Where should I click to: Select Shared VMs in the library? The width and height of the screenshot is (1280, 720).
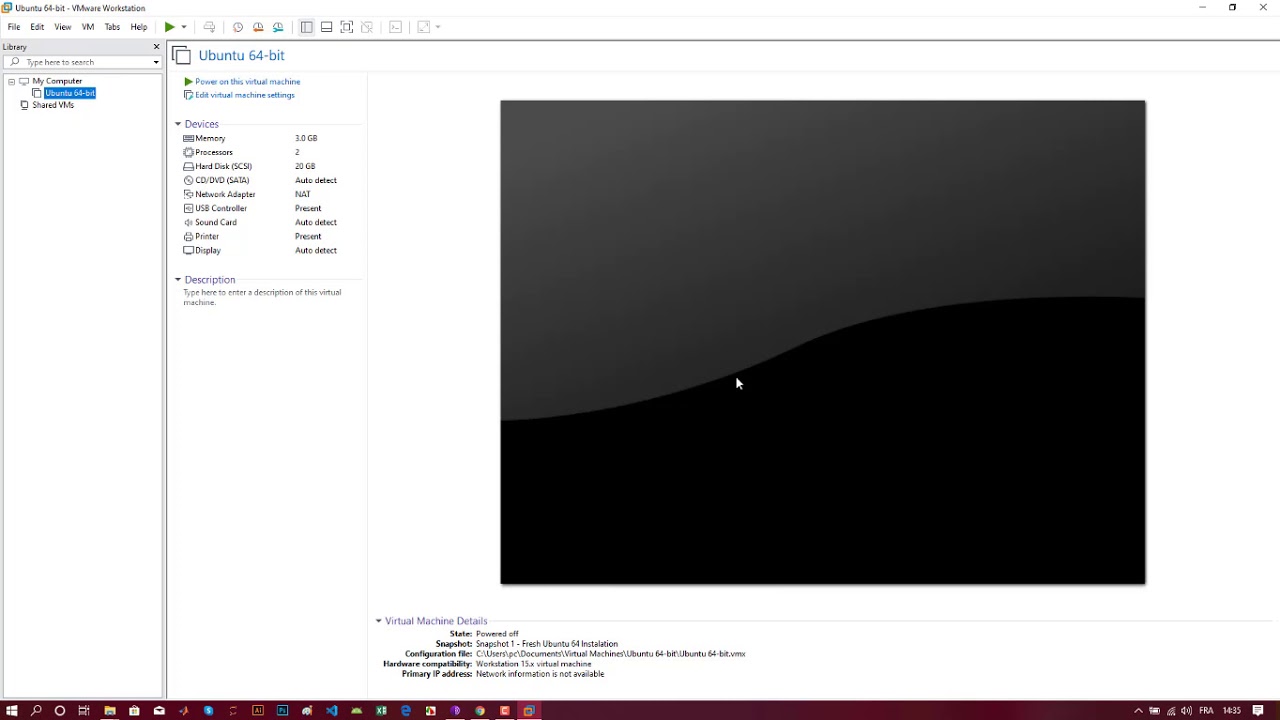53,105
